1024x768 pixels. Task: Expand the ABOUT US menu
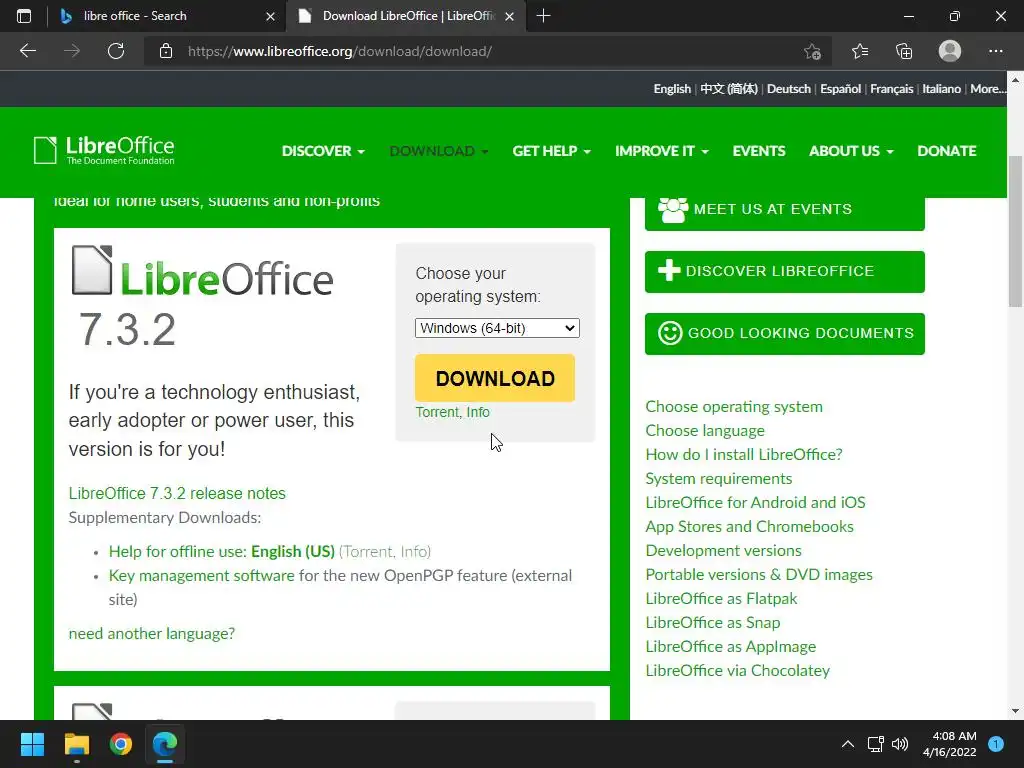851,151
